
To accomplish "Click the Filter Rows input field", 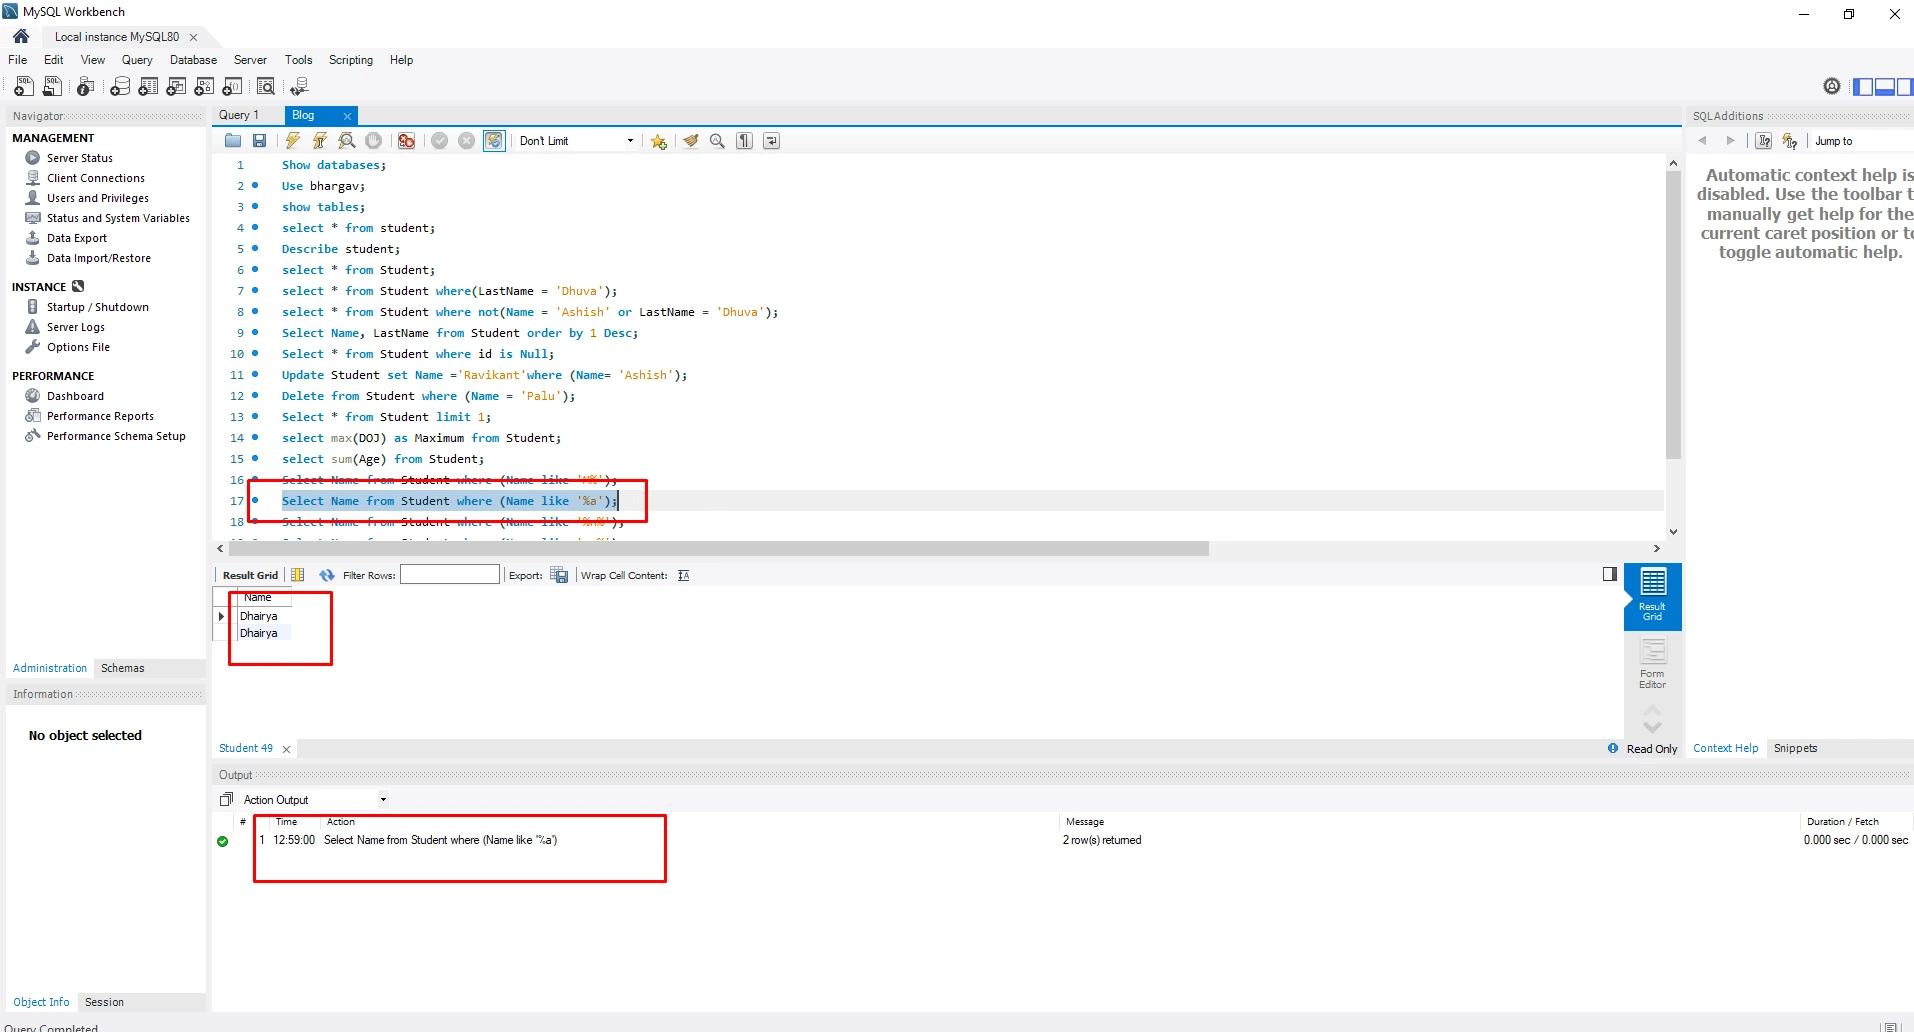I will [449, 575].
